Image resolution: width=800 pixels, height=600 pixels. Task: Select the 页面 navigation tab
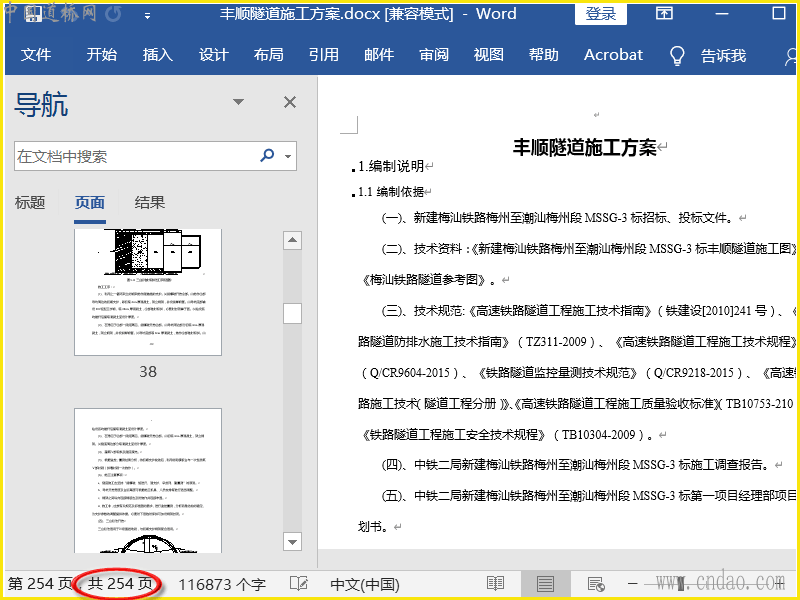point(90,203)
